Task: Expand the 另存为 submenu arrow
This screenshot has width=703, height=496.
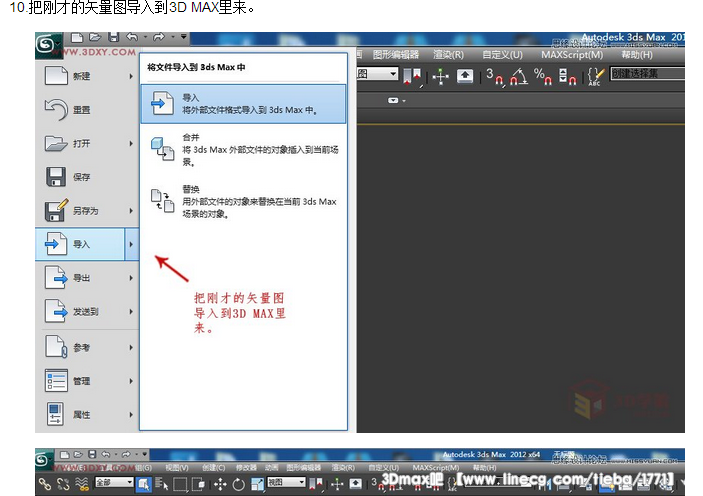Action: (x=131, y=211)
